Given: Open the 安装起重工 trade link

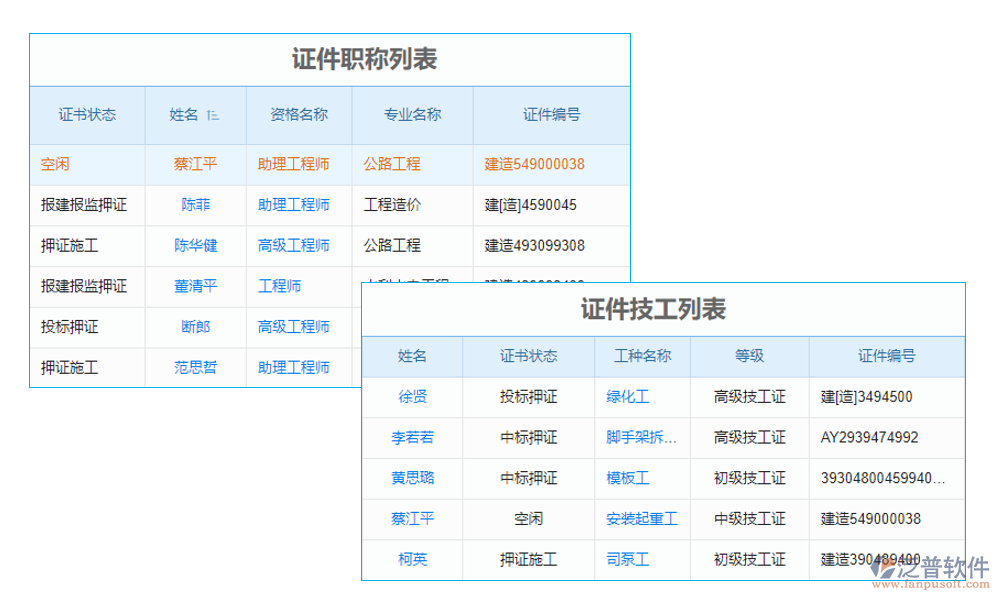Looking at the screenshot, I should point(644,520).
